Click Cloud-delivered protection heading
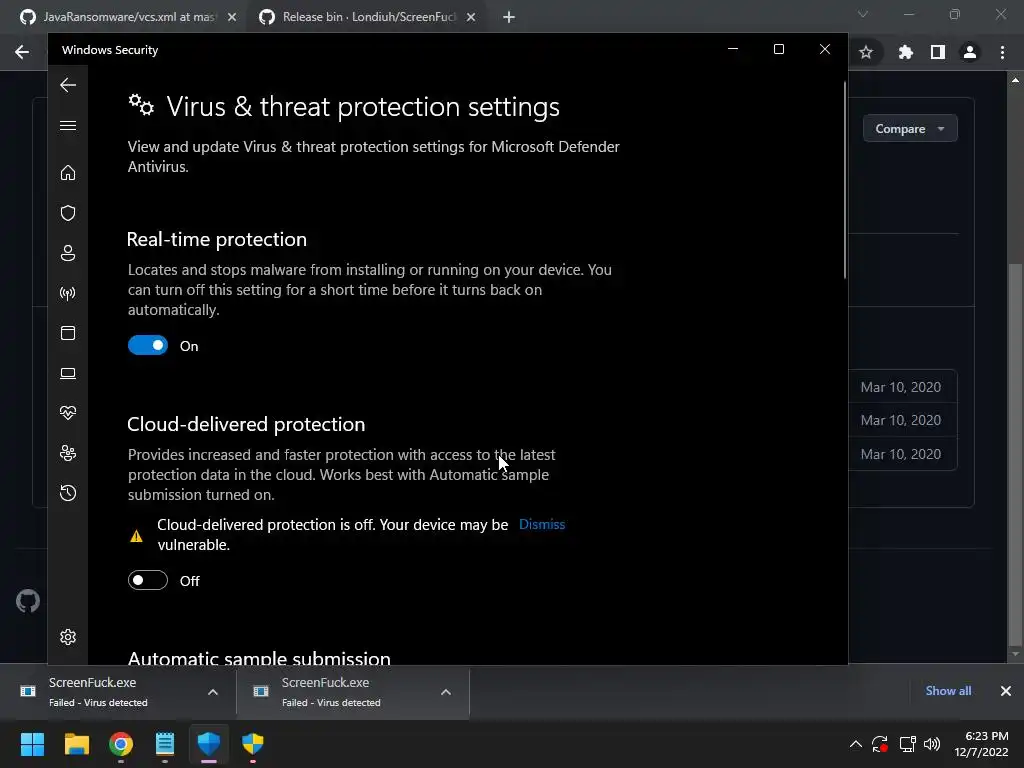Image resolution: width=1024 pixels, height=768 pixels. (246, 424)
